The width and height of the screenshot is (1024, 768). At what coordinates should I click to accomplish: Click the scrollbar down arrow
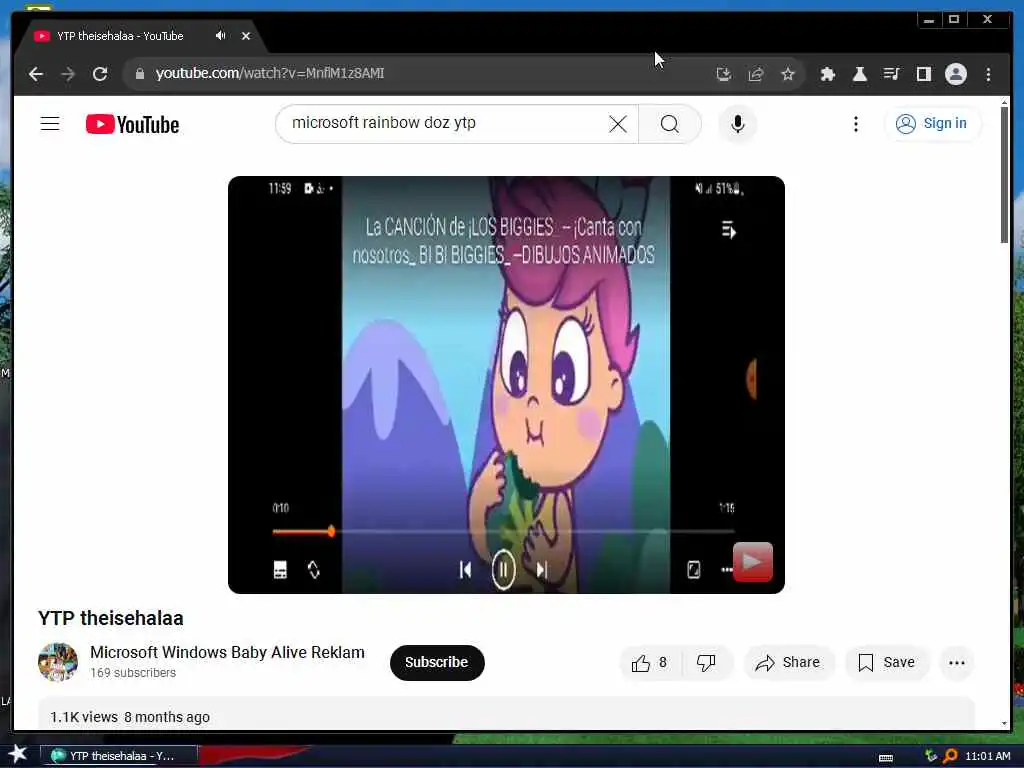tap(1004, 724)
